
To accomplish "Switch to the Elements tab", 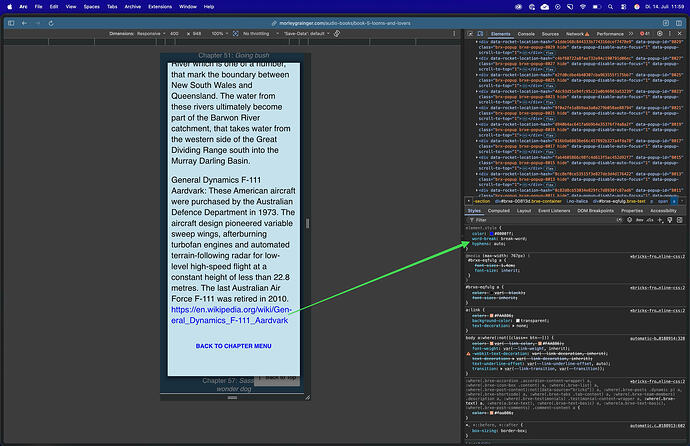I will tap(500, 34).
